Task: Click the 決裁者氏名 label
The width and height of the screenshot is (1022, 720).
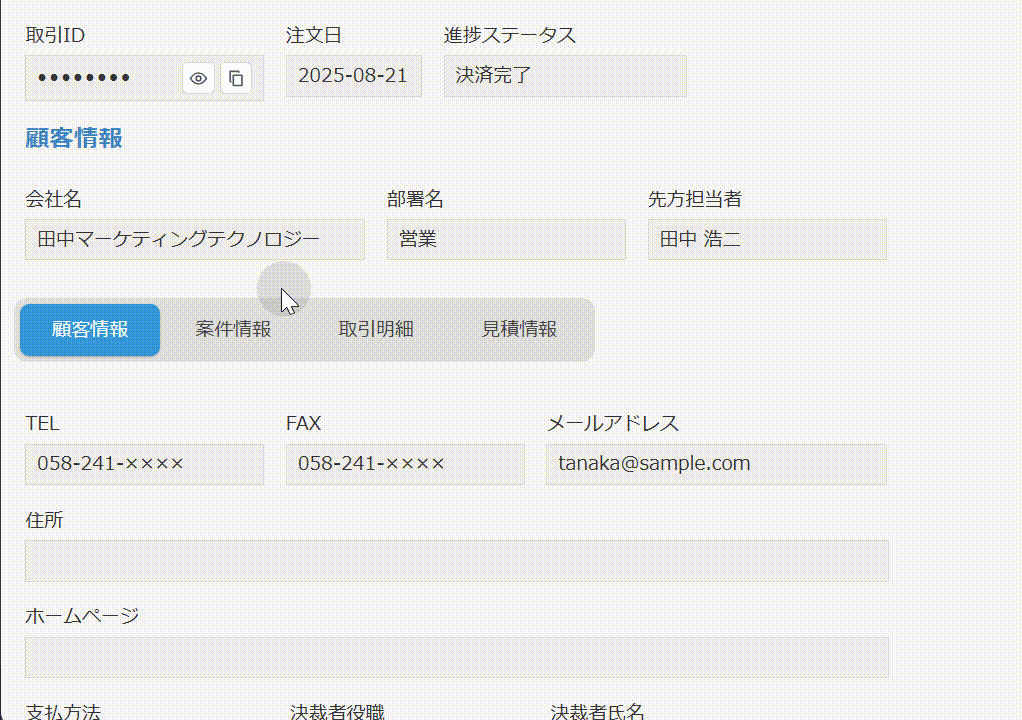Action: tap(598, 711)
